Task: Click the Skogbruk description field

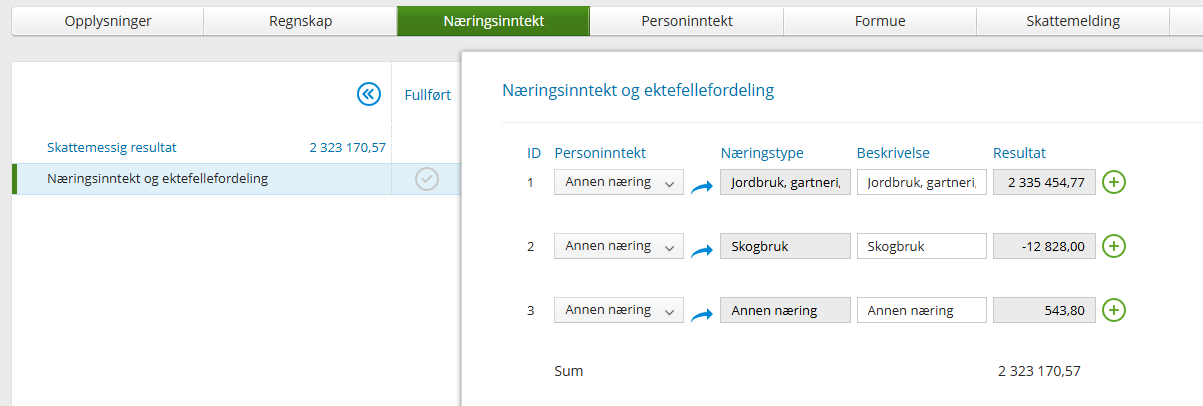Action: pyautogui.click(x=922, y=246)
